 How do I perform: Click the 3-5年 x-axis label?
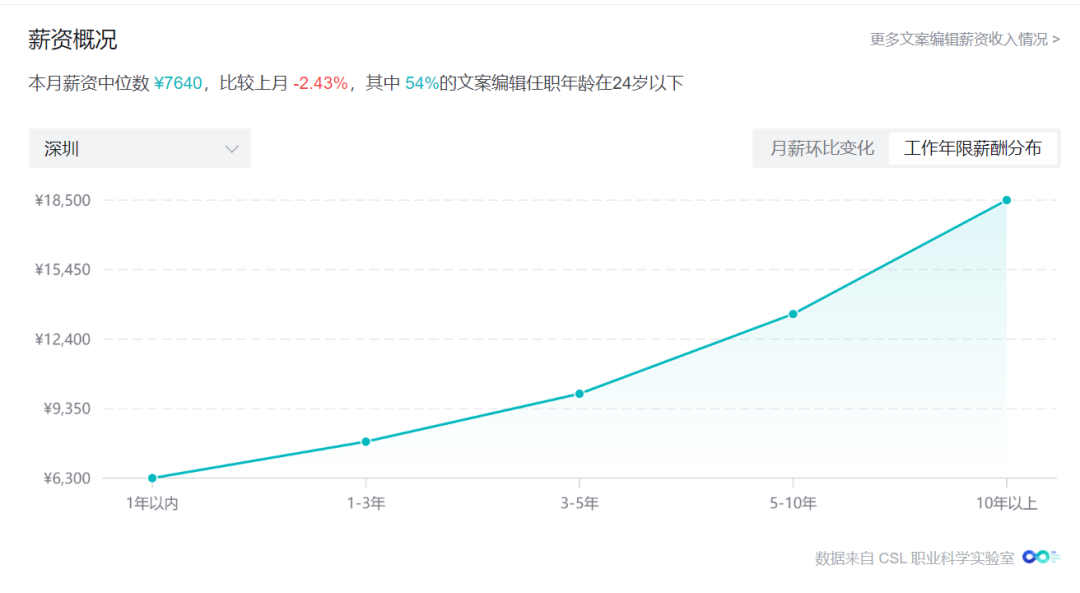(579, 504)
